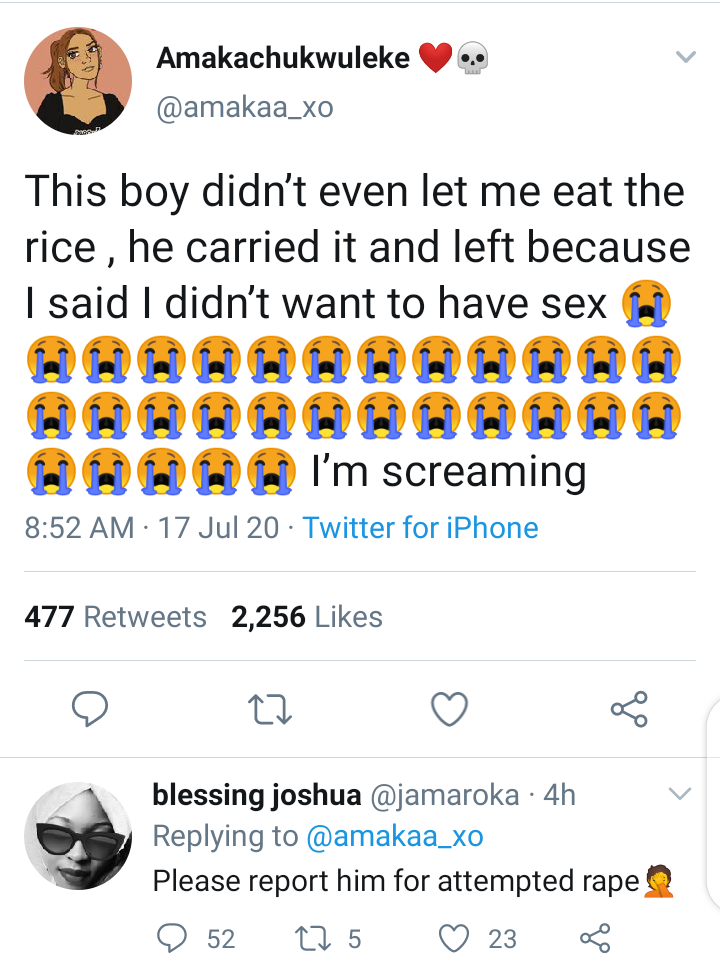Open options chevron on blessing joshua's reply
This screenshot has height=966, width=720.
[679, 793]
